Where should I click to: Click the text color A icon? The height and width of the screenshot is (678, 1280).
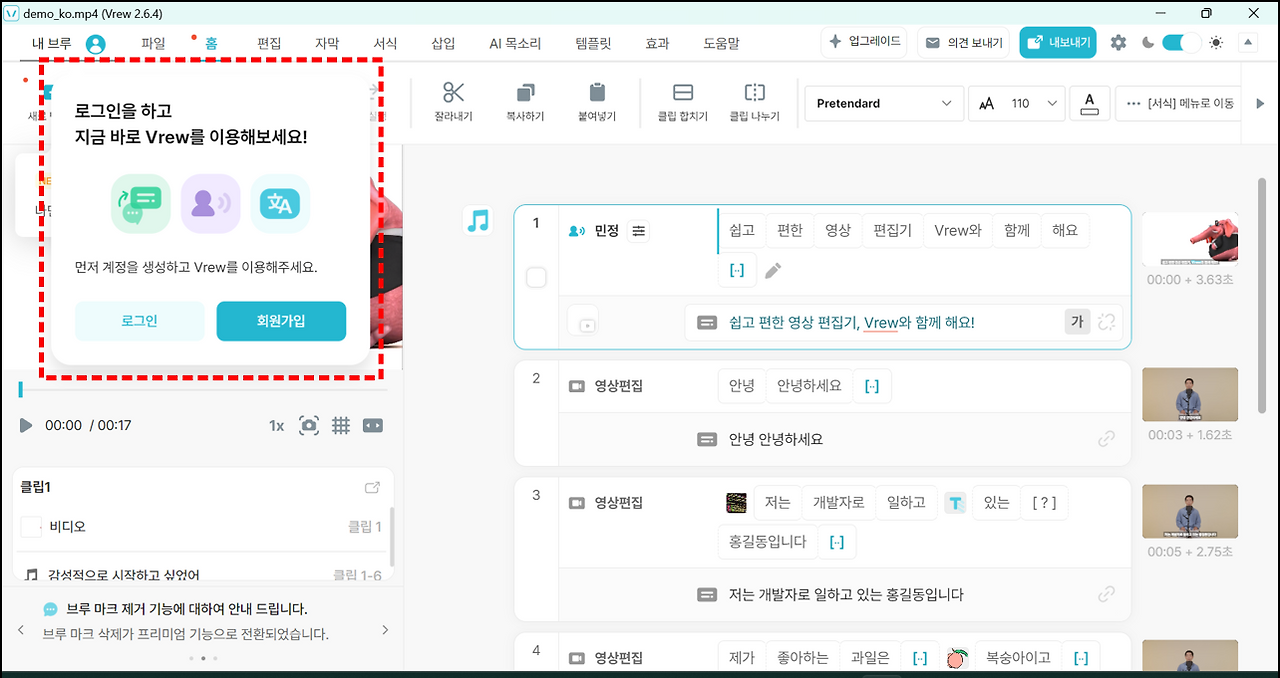pos(1090,103)
